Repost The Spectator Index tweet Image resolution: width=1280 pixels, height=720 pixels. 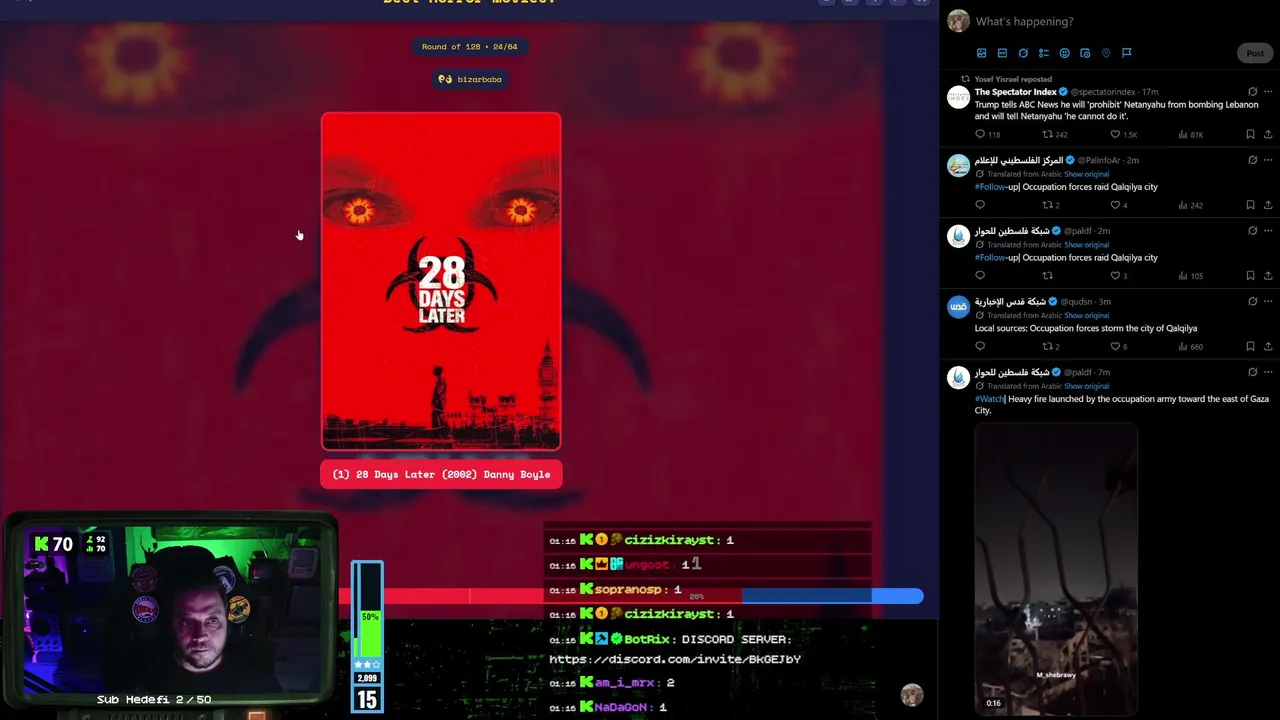[x=1048, y=134]
